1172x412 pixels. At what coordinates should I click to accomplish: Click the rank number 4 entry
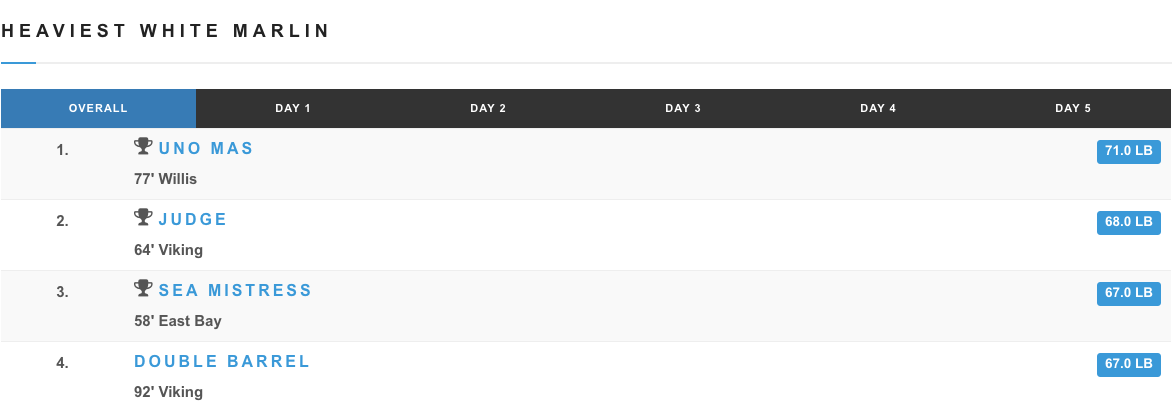[x=62, y=363]
